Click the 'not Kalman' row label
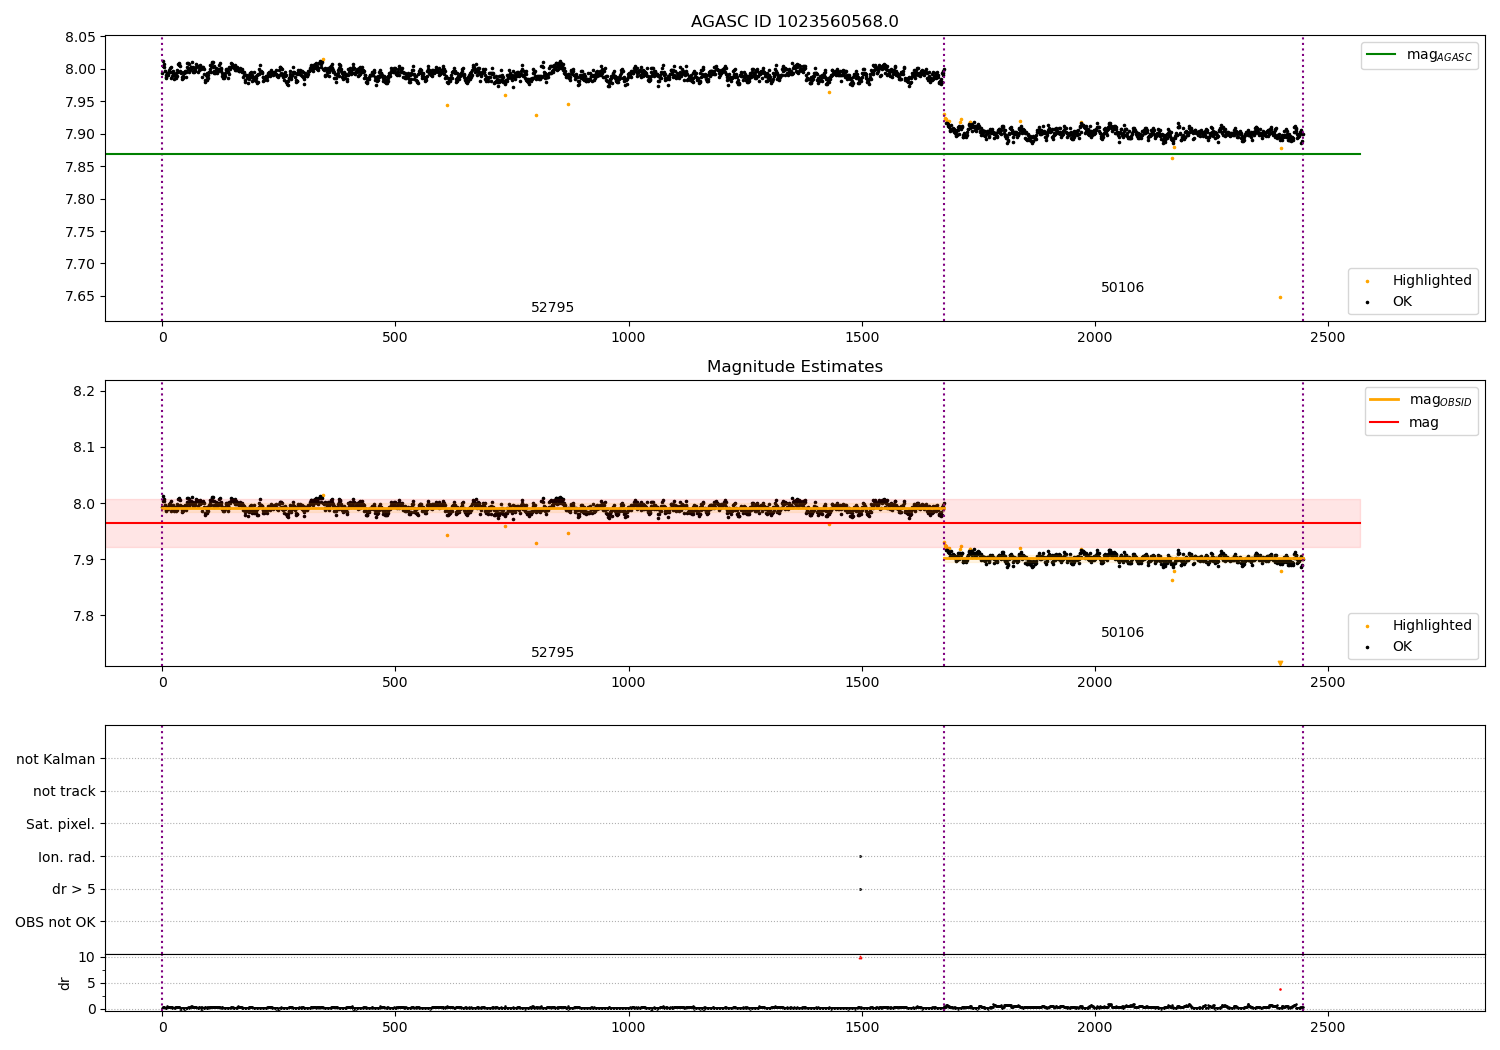Image resolution: width=1500 pixels, height=1050 pixels. pyautogui.click(x=56, y=759)
